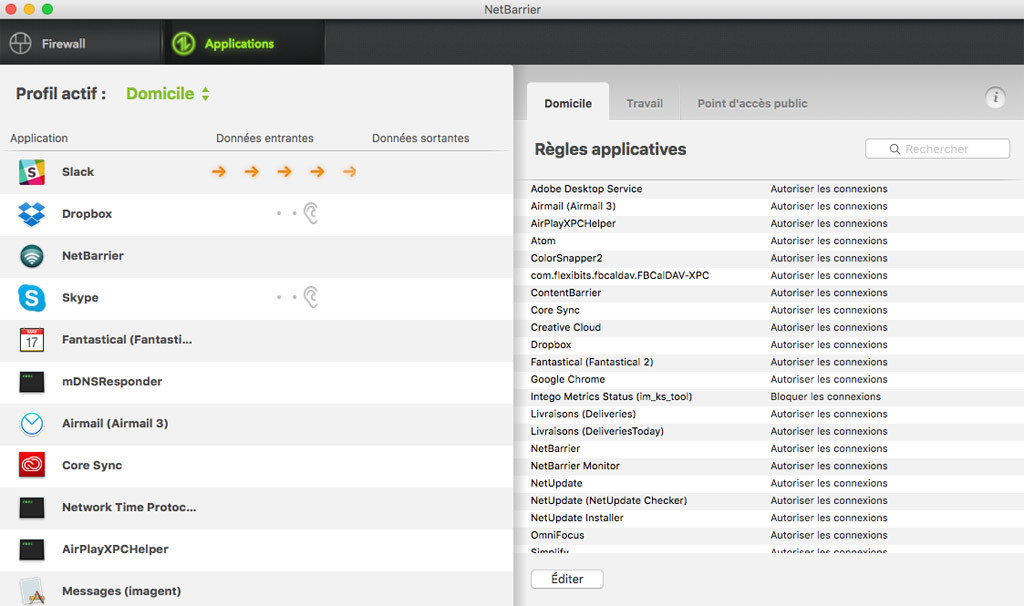The height and width of the screenshot is (606, 1024).
Task: Select the mDNSResponder row
Action: pyautogui.click(x=256, y=381)
